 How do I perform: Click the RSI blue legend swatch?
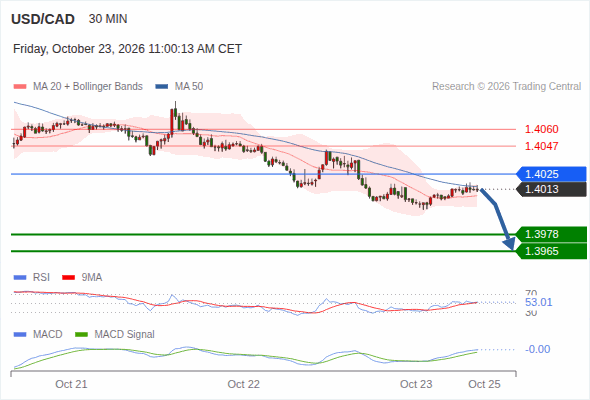[20, 278]
